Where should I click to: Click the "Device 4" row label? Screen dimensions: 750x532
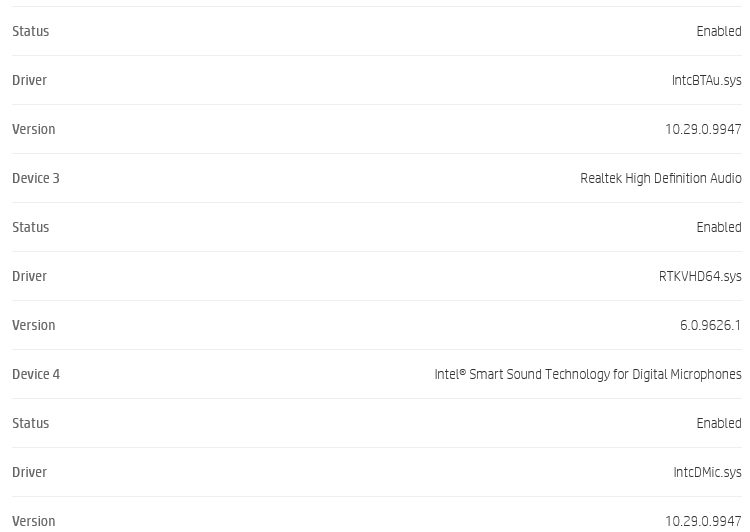(x=36, y=374)
